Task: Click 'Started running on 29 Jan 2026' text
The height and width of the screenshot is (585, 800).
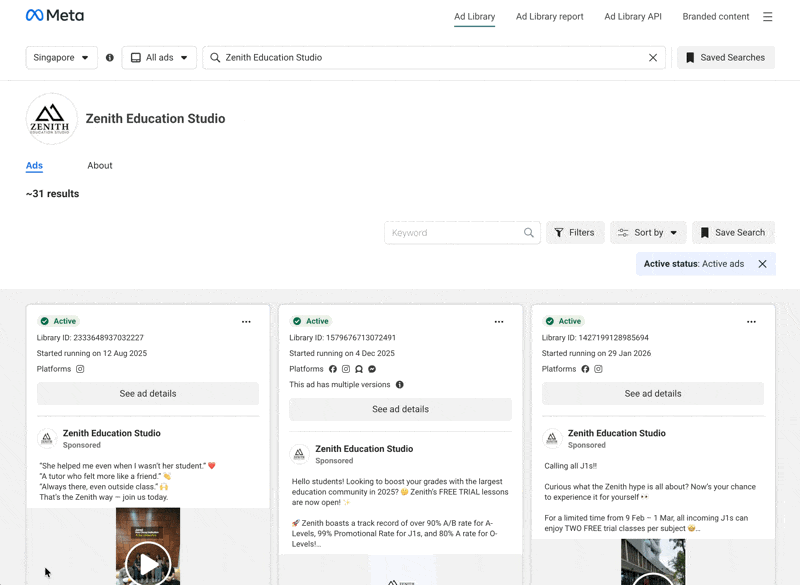Action: 596,353
